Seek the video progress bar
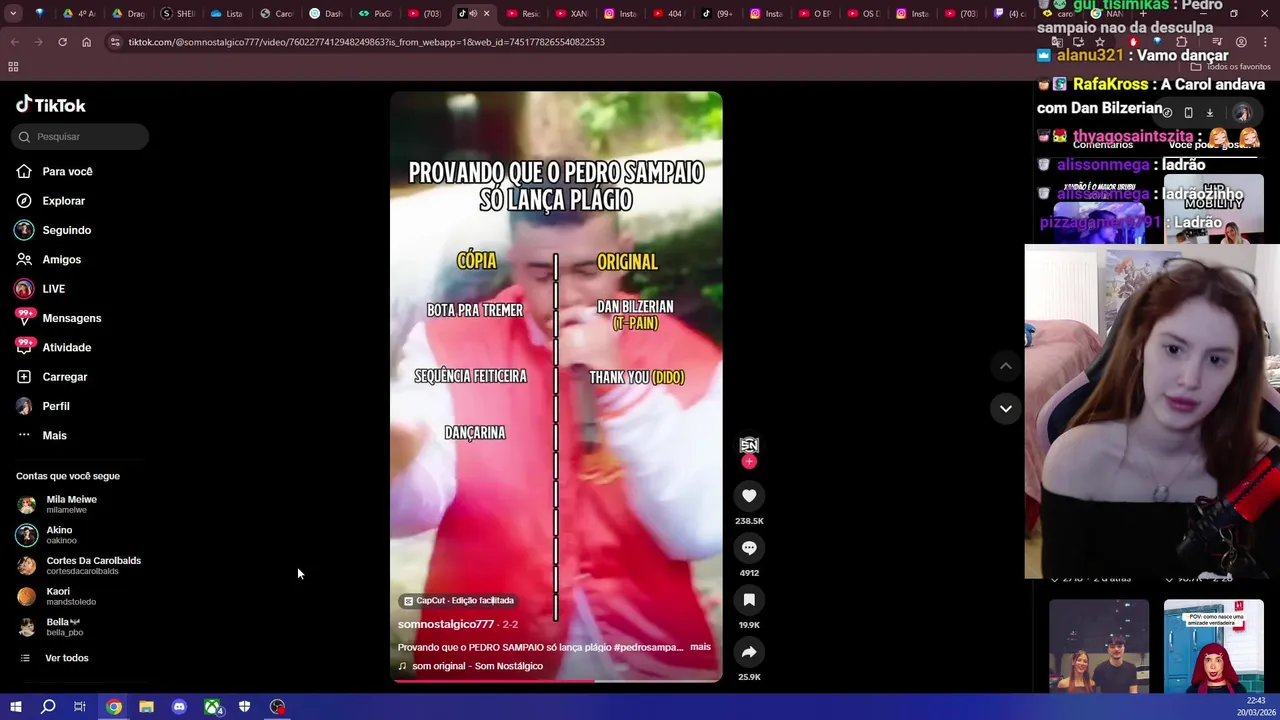This screenshot has height=720, width=1280. point(556,681)
